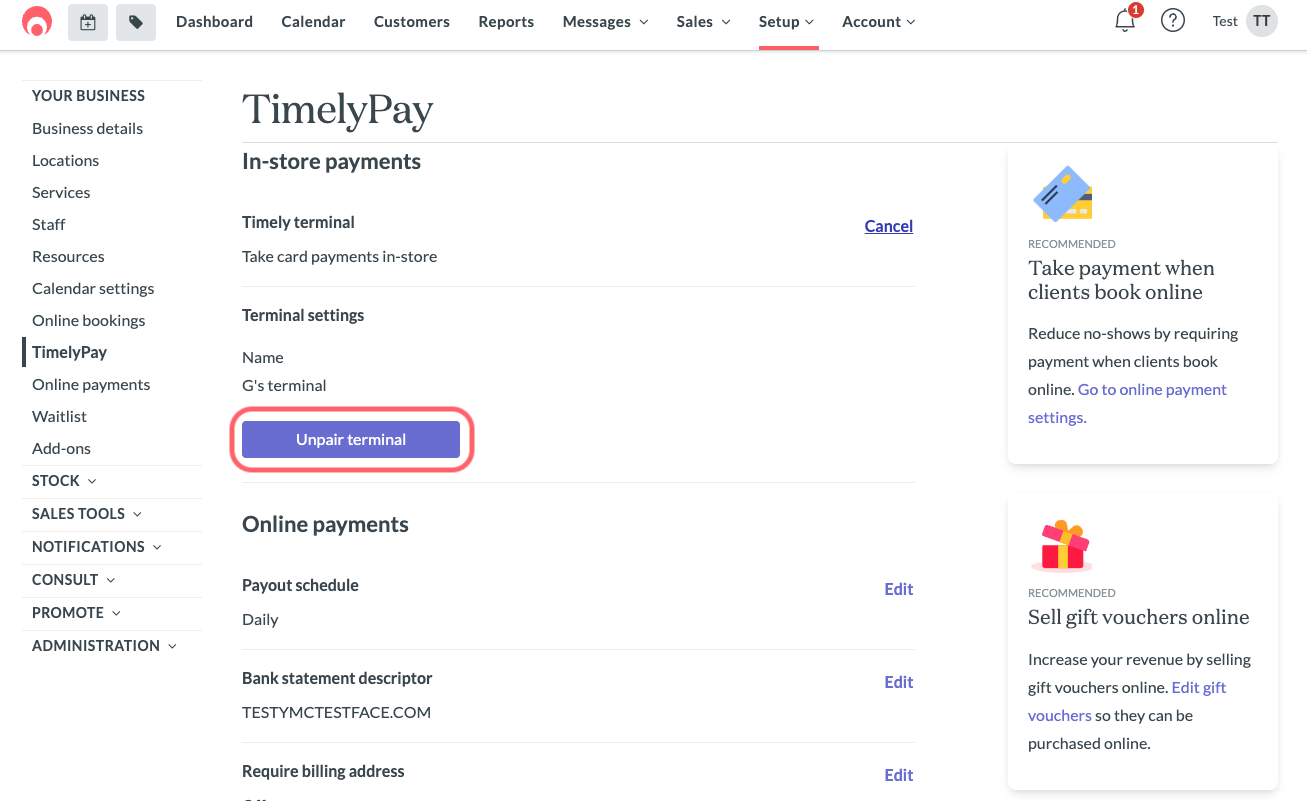Click the In-store payments heading
The width and height of the screenshot is (1307, 801).
331,162
